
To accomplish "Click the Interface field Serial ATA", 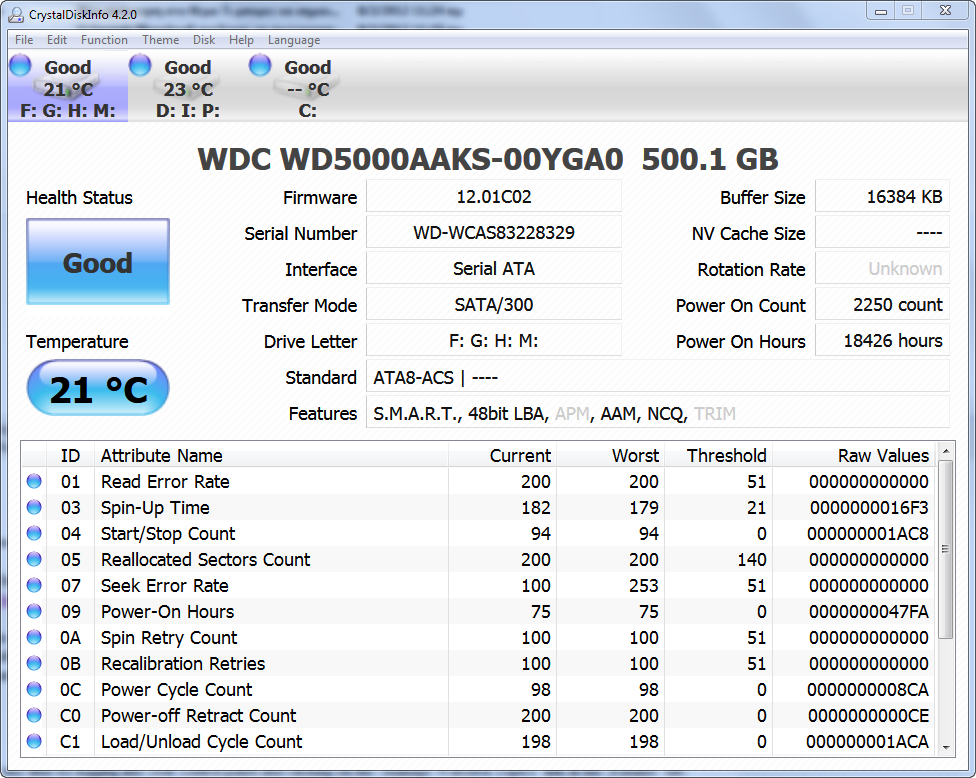I will (494, 269).
